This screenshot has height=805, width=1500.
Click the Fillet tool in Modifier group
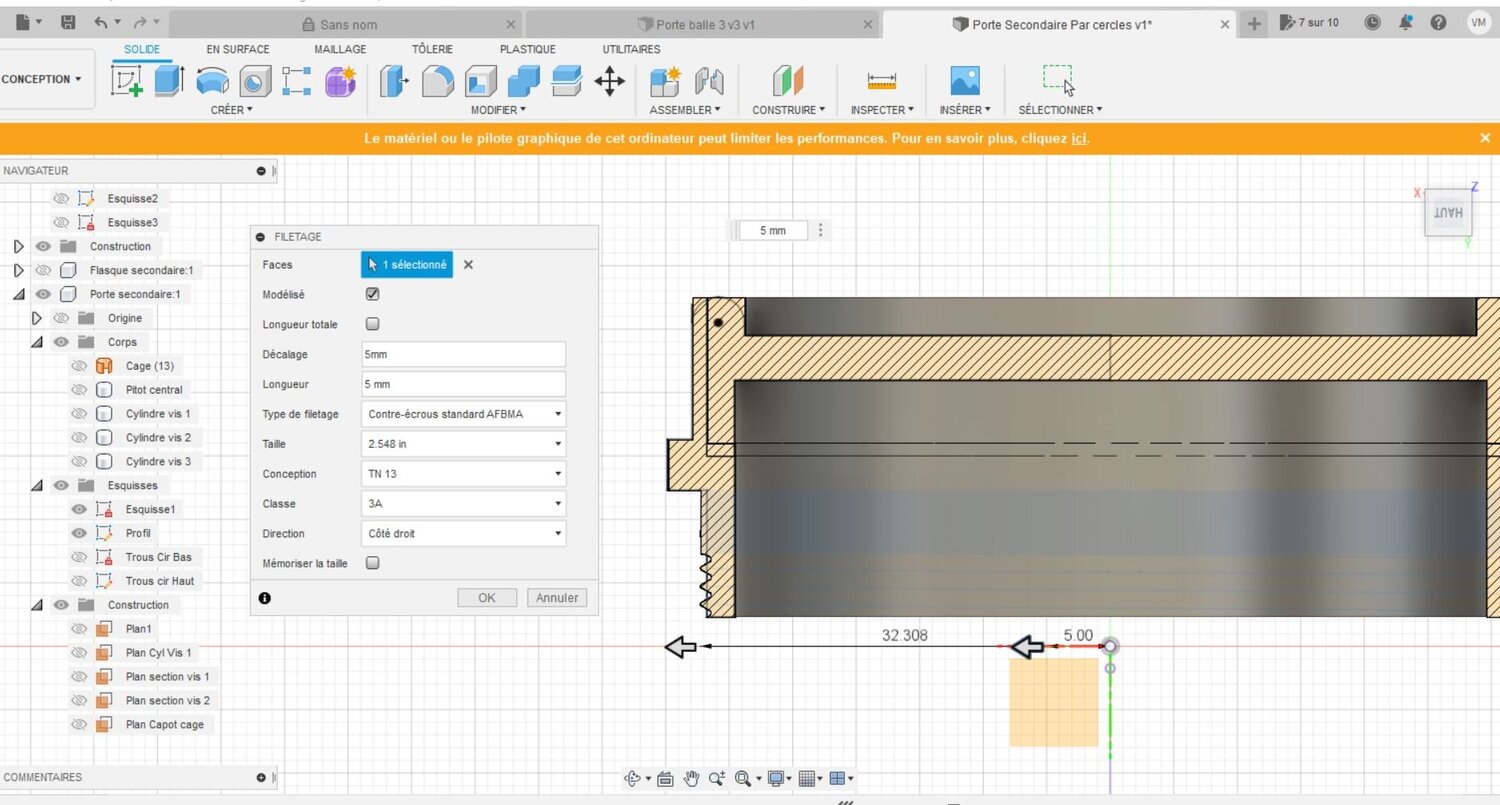click(437, 81)
